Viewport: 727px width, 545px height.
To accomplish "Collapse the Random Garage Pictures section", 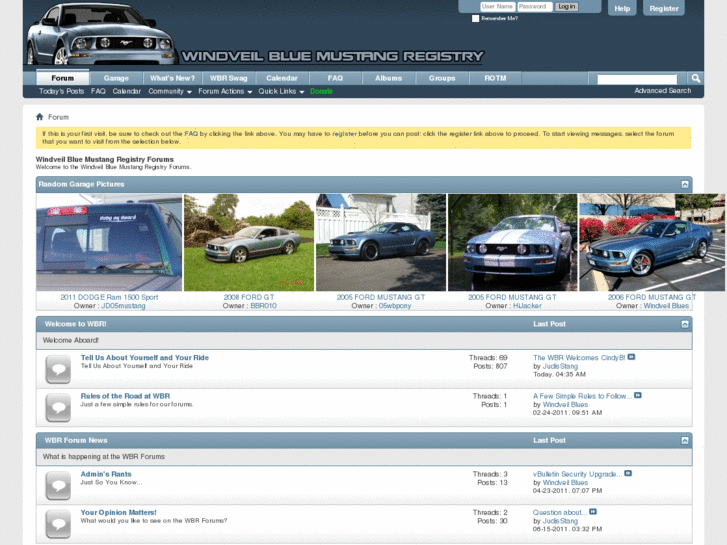I will (685, 185).
